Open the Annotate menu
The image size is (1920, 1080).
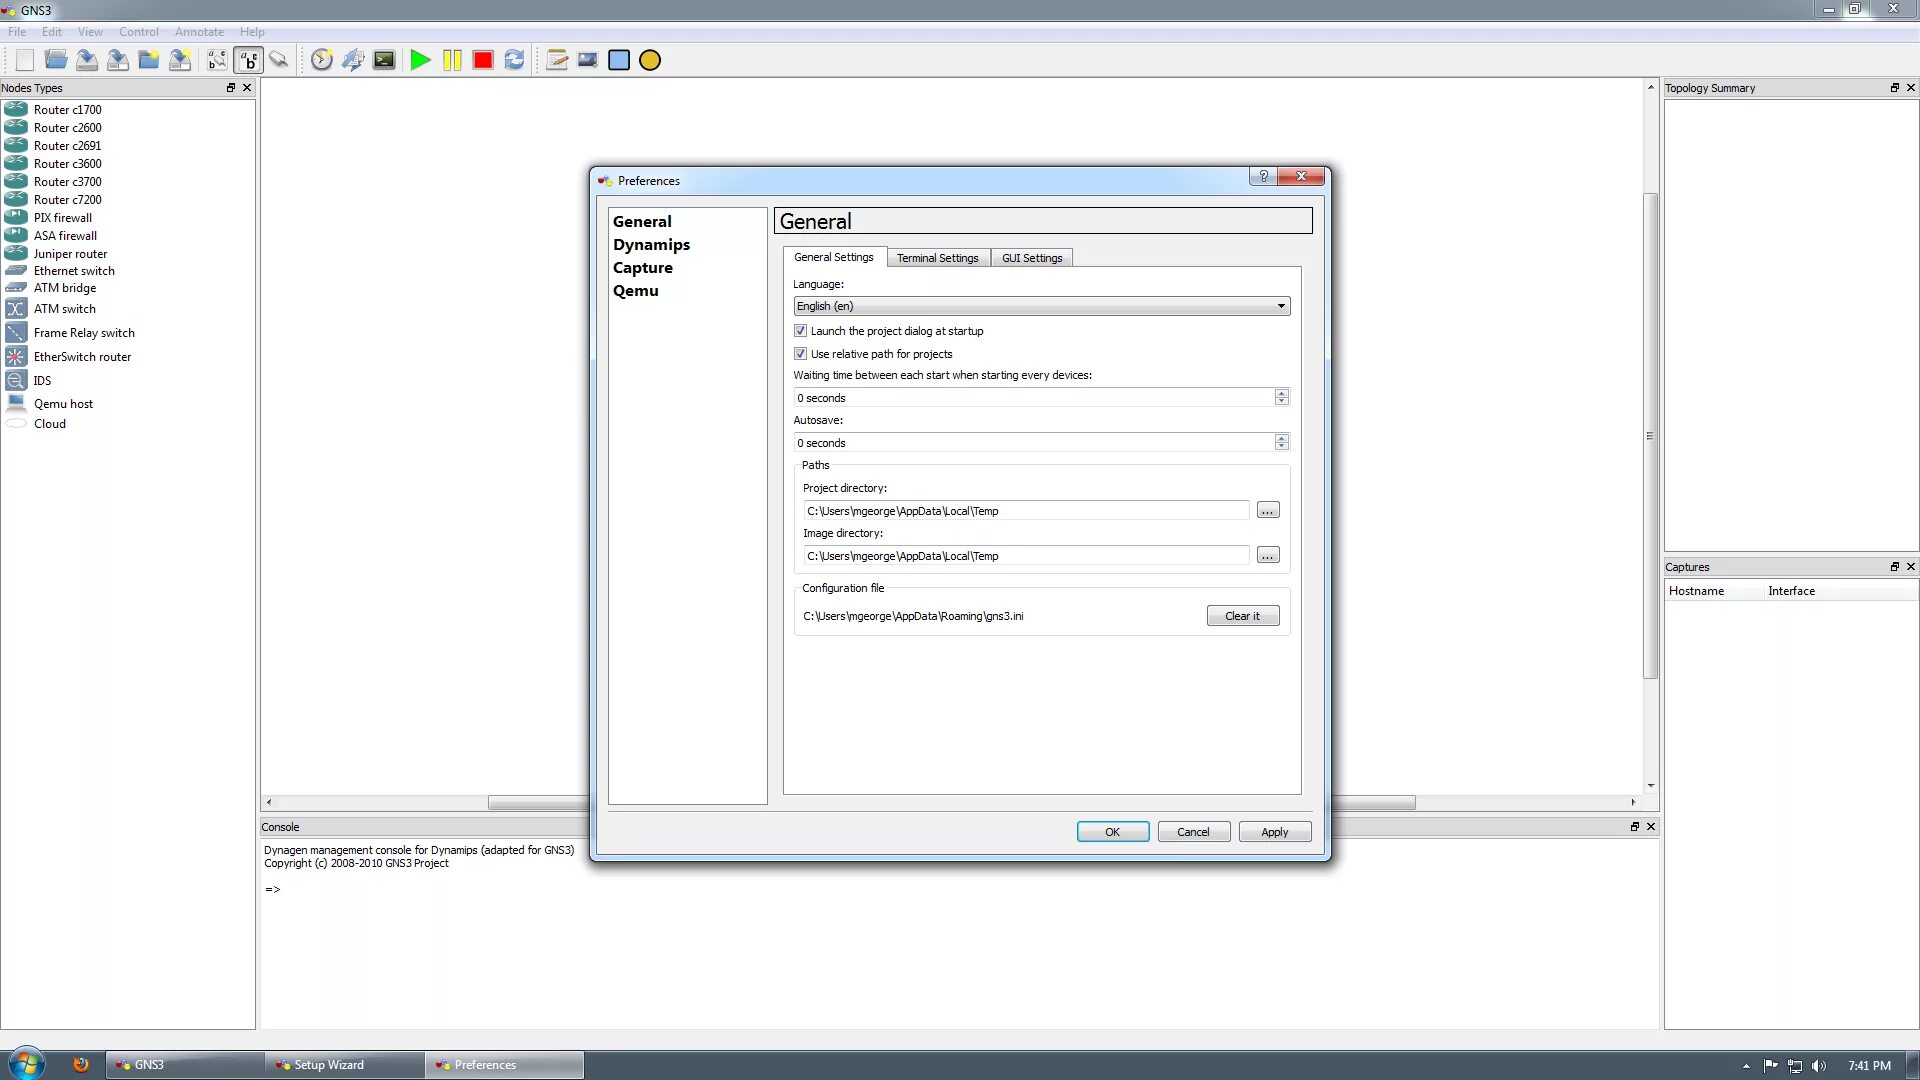coord(199,32)
